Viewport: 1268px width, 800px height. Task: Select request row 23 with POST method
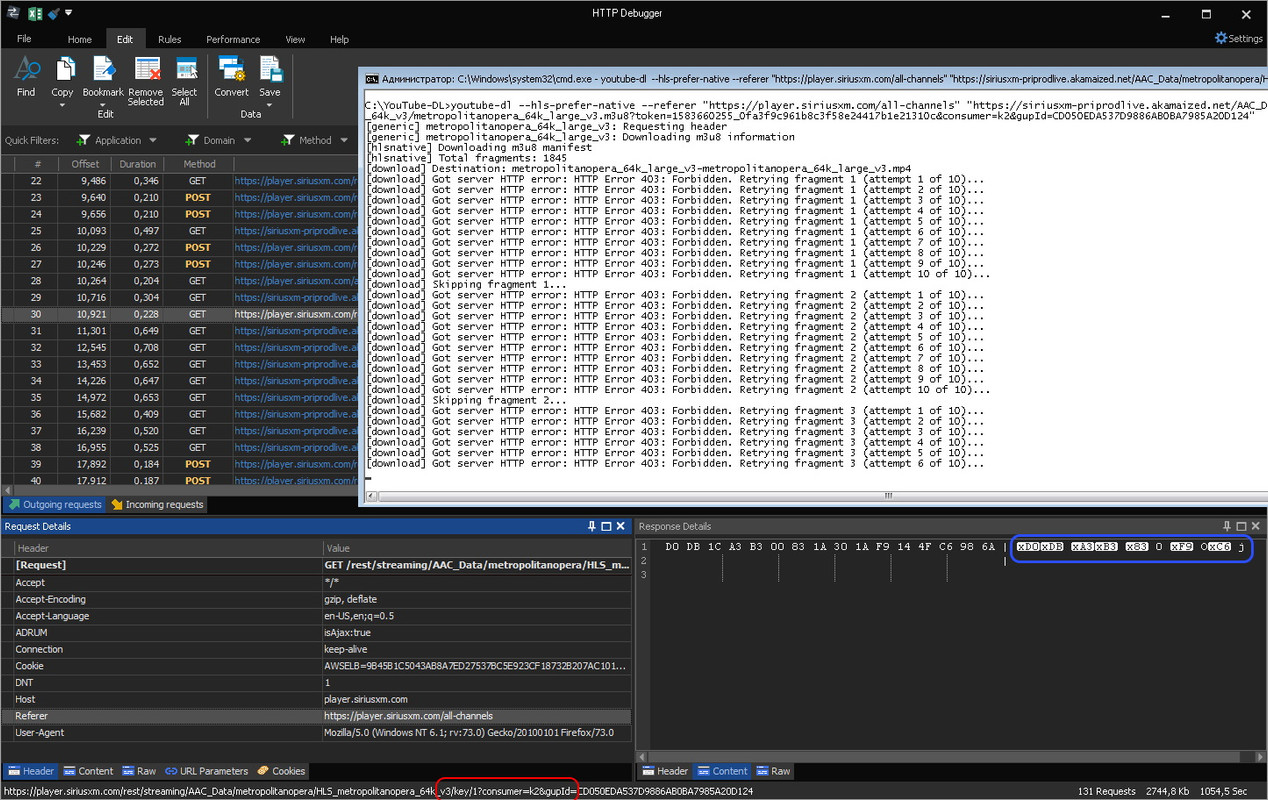tap(178, 197)
